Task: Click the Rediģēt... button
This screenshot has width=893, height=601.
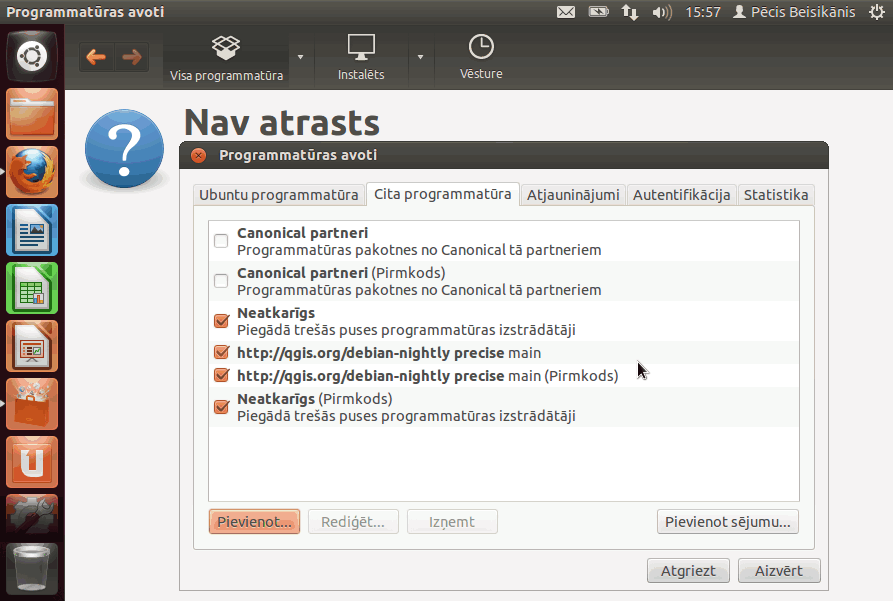Action: click(353, 522)
